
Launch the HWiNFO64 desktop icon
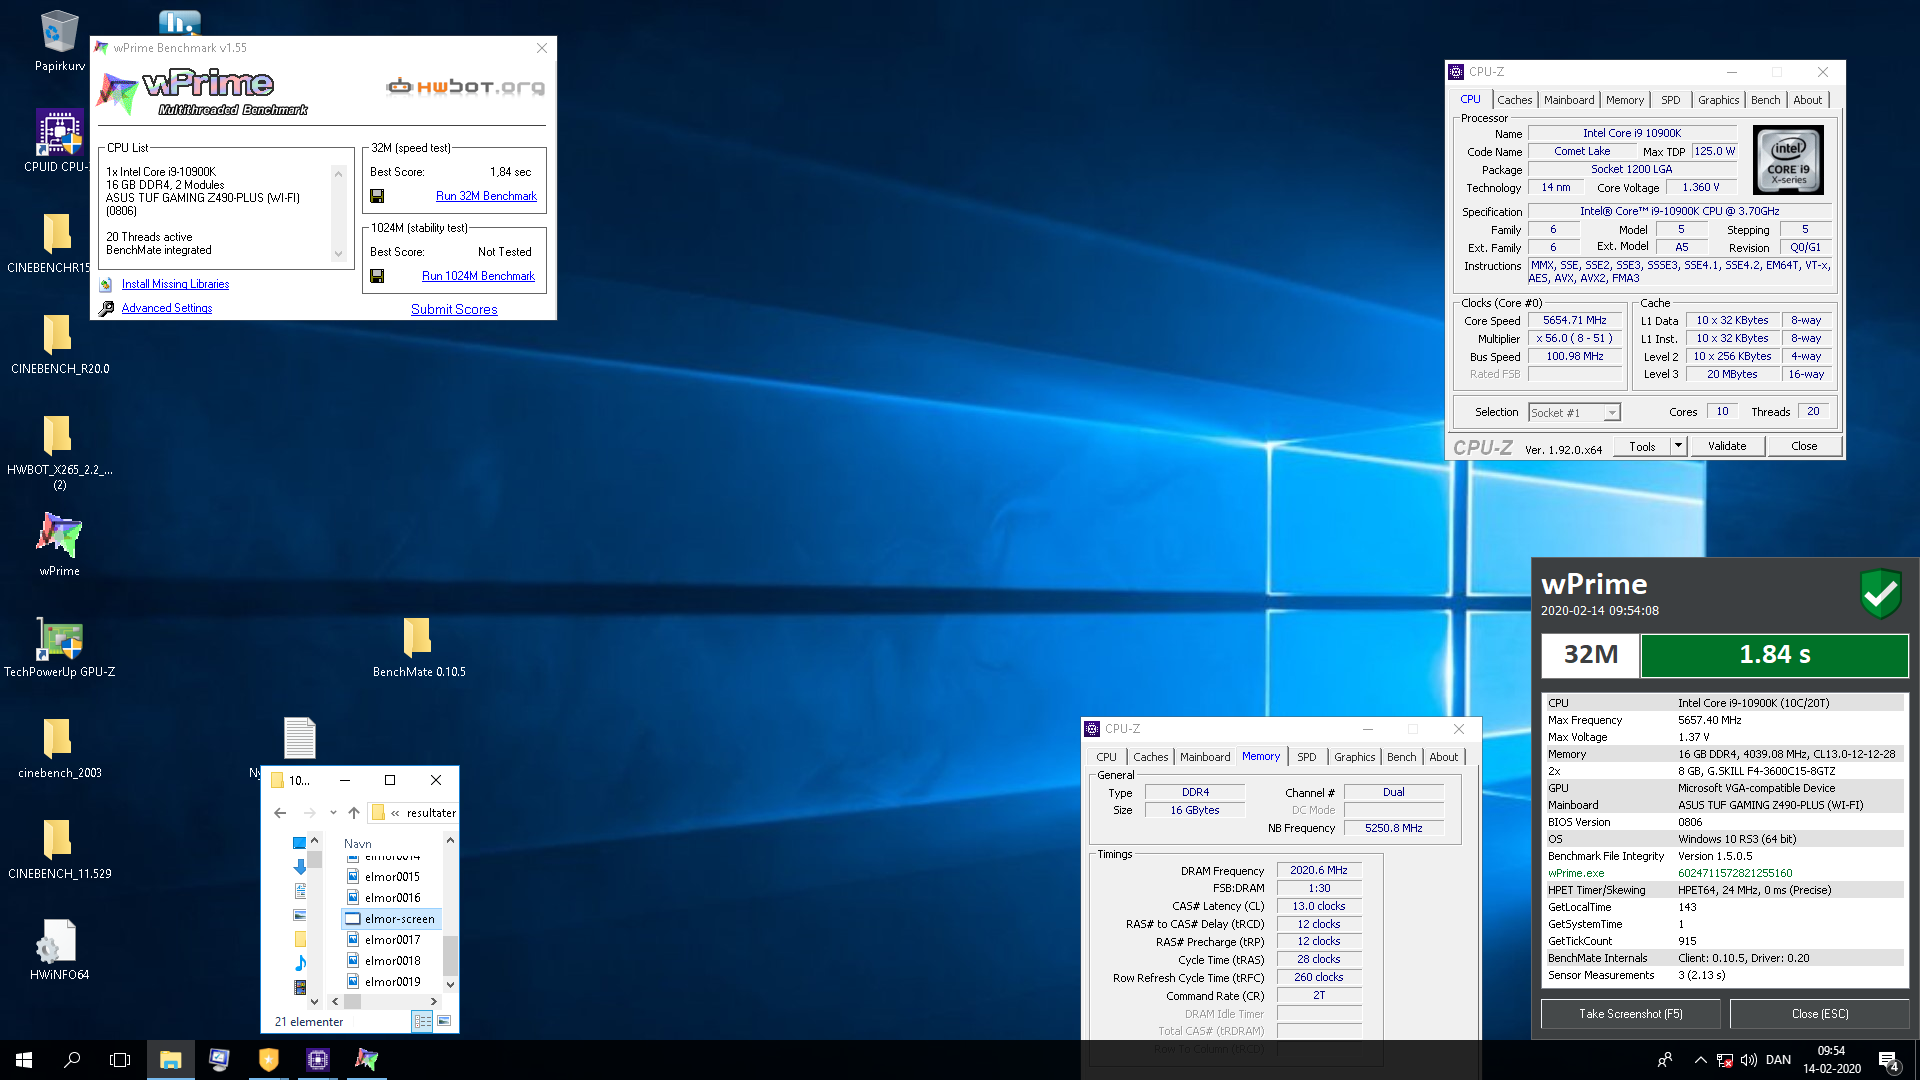[x=59, y=949]
